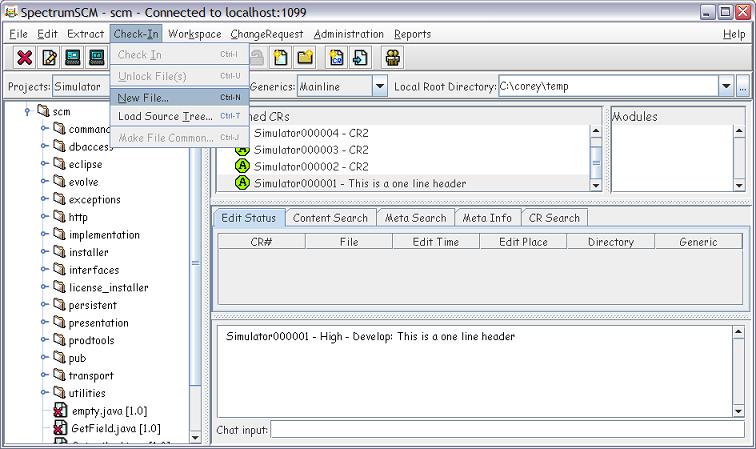Open the File menu

point(18,34)
